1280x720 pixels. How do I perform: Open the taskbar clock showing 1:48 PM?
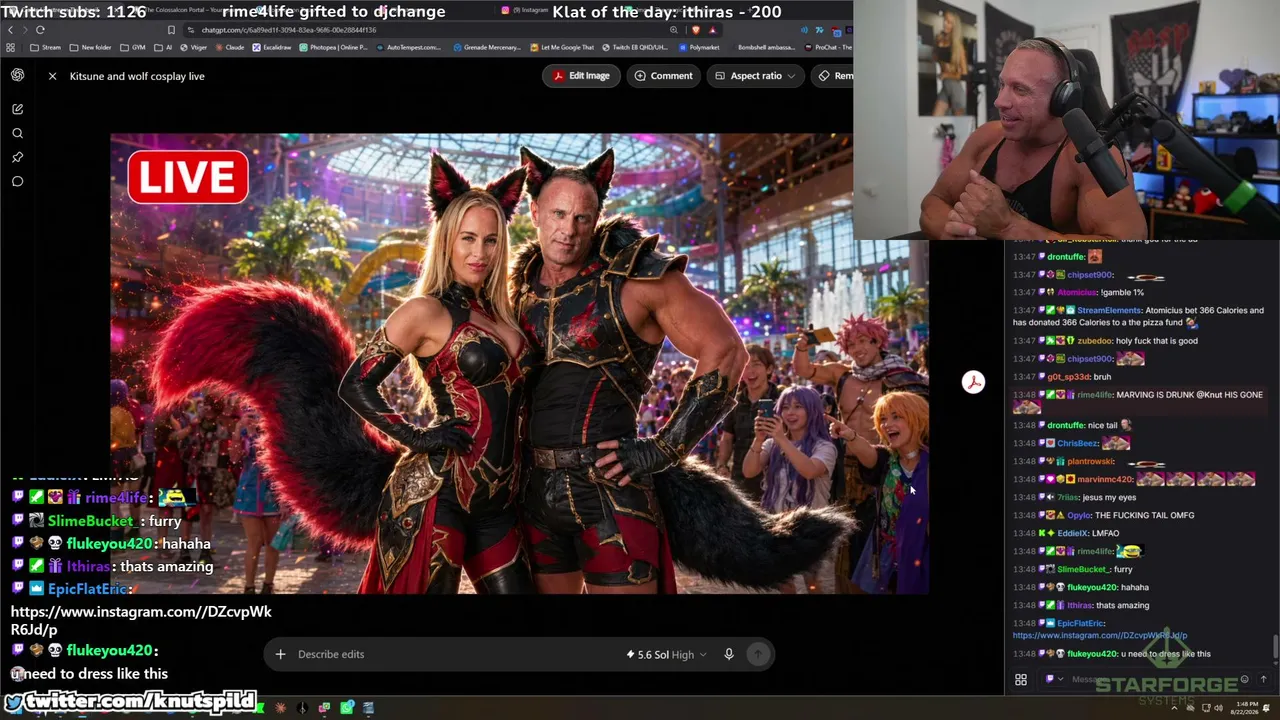[x=1245, y=708]
